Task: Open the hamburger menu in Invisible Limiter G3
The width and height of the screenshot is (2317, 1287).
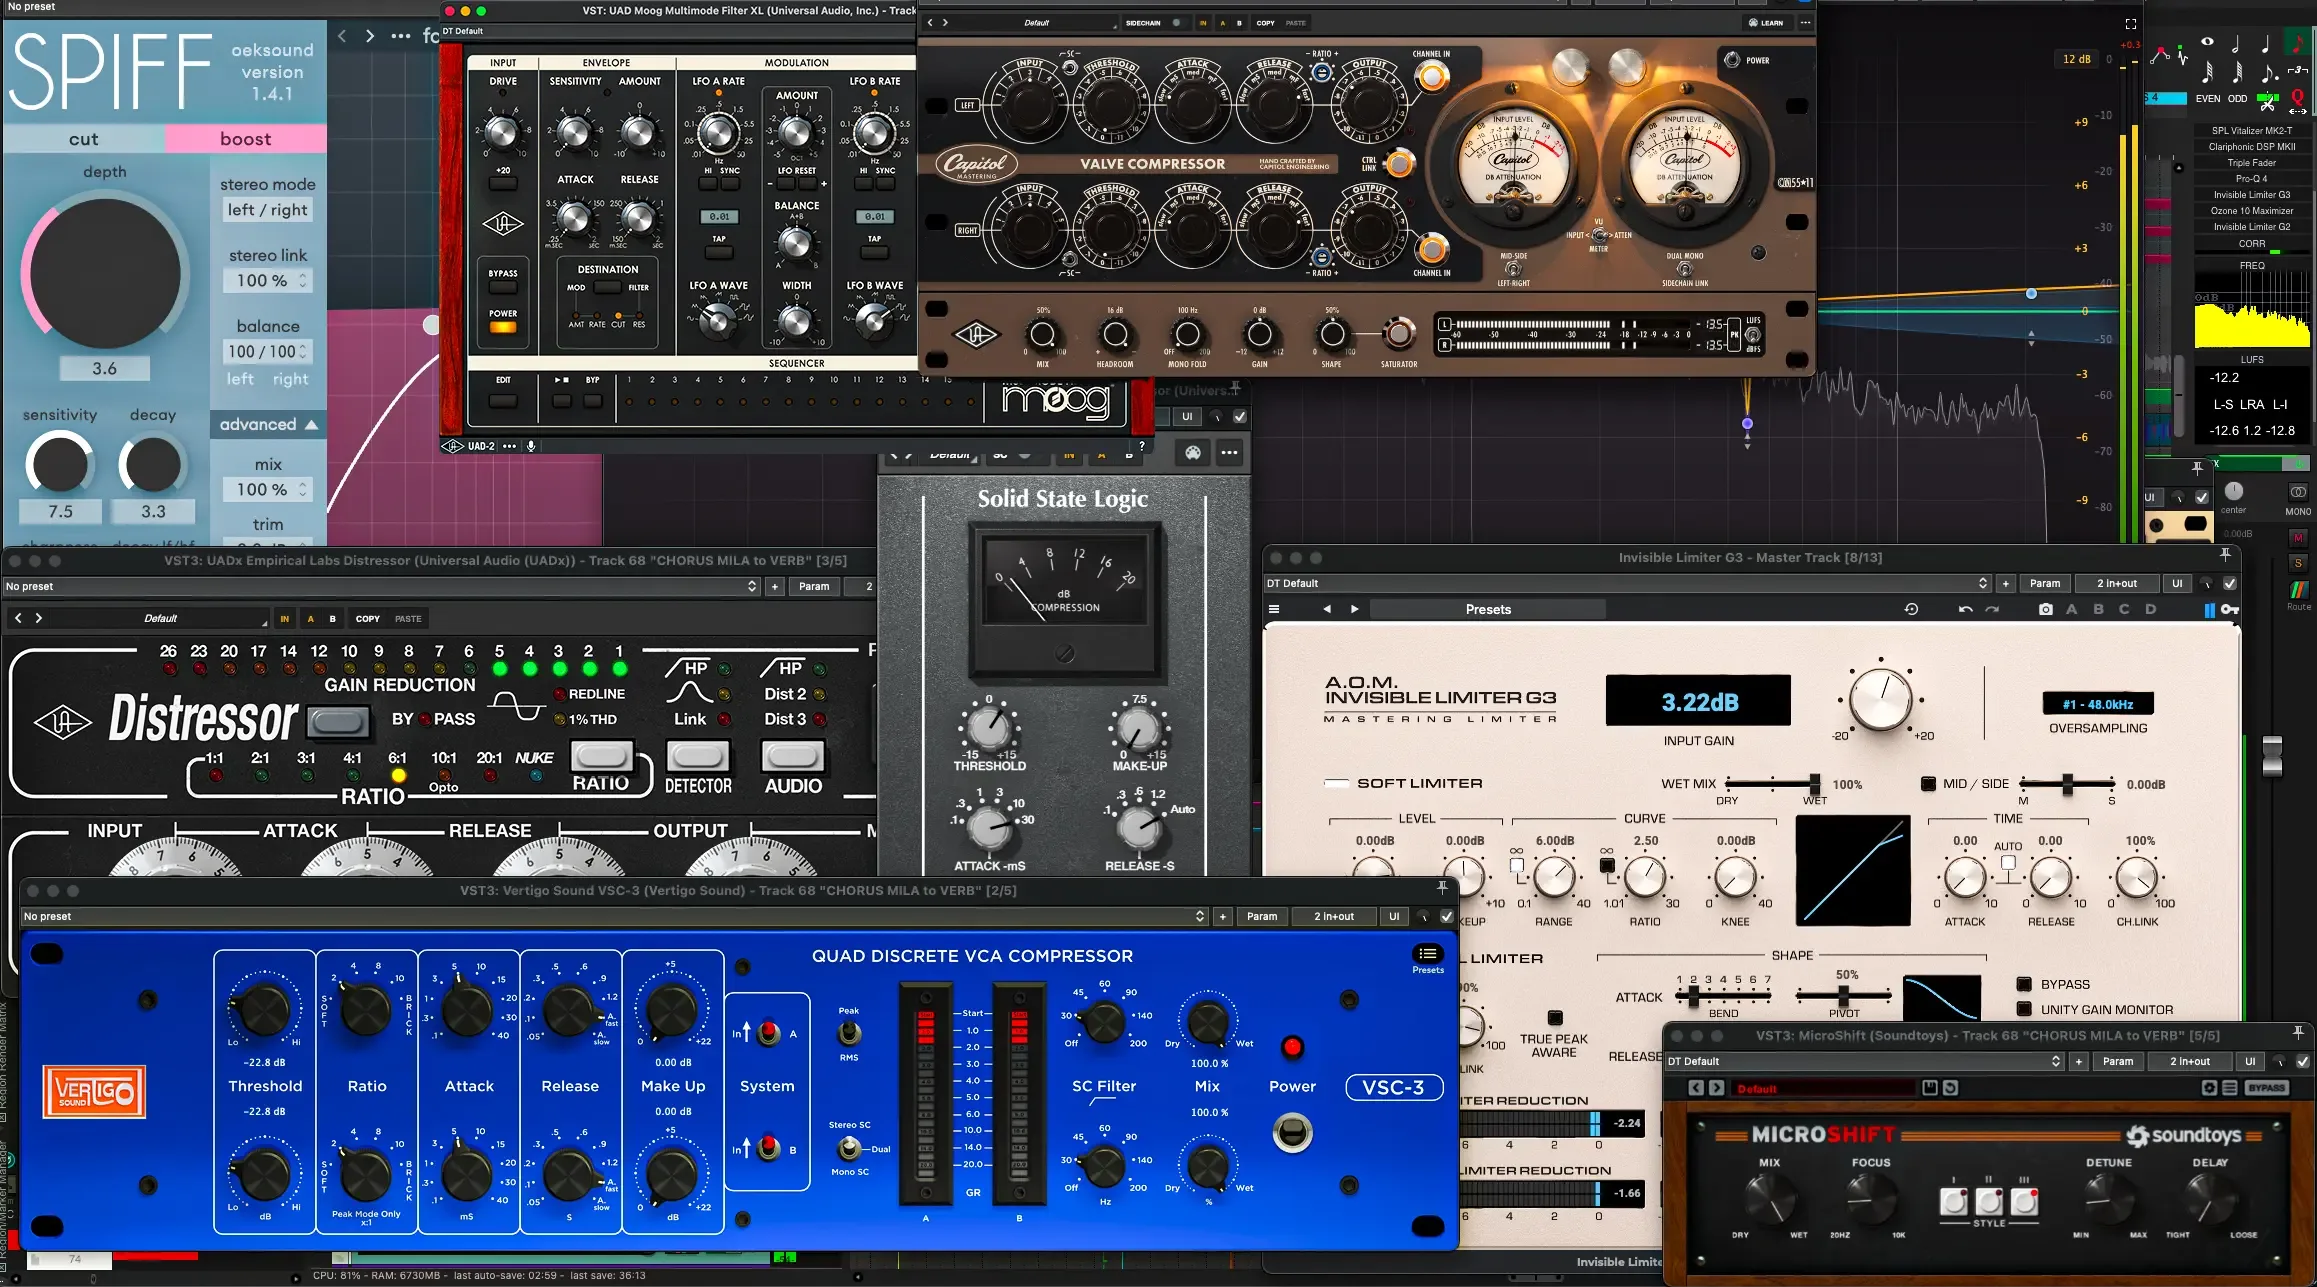Action: point(1273,609)
